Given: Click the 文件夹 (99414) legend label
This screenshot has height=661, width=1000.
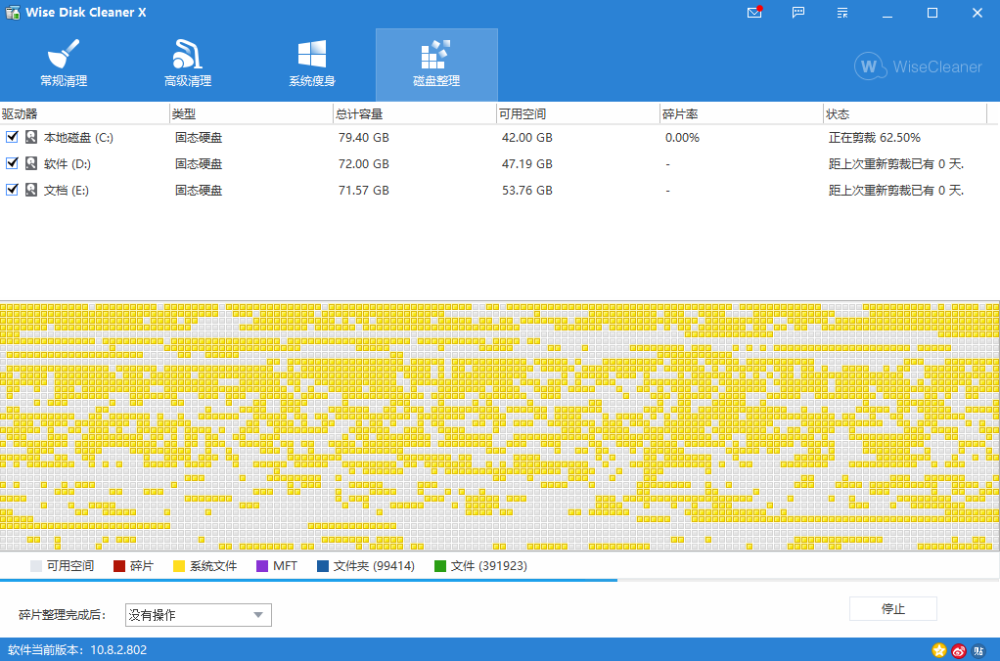Looking at the screenshot, I should (x=374, y=566).
